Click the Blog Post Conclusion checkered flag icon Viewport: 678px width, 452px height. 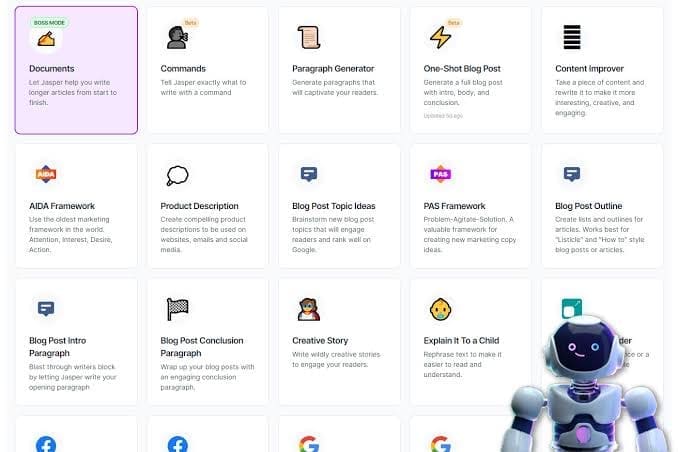tap(177, 309)
